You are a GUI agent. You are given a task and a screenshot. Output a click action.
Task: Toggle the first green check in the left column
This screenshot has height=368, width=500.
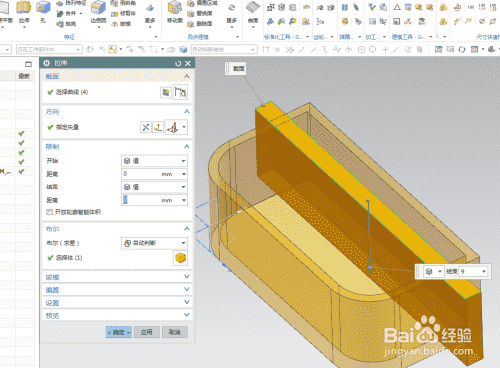[x=21, y=133]
